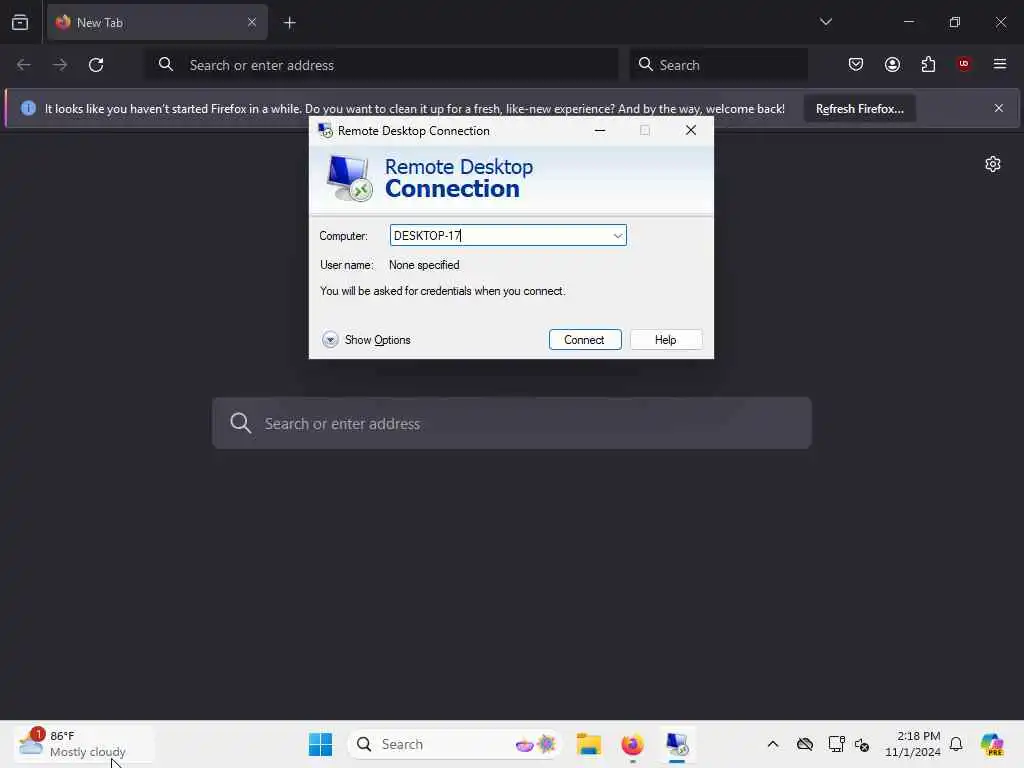Open the Windows Start menu
Image resolution: width=1024 pixels, height=768 pixels.
click(x=320, y=744)
